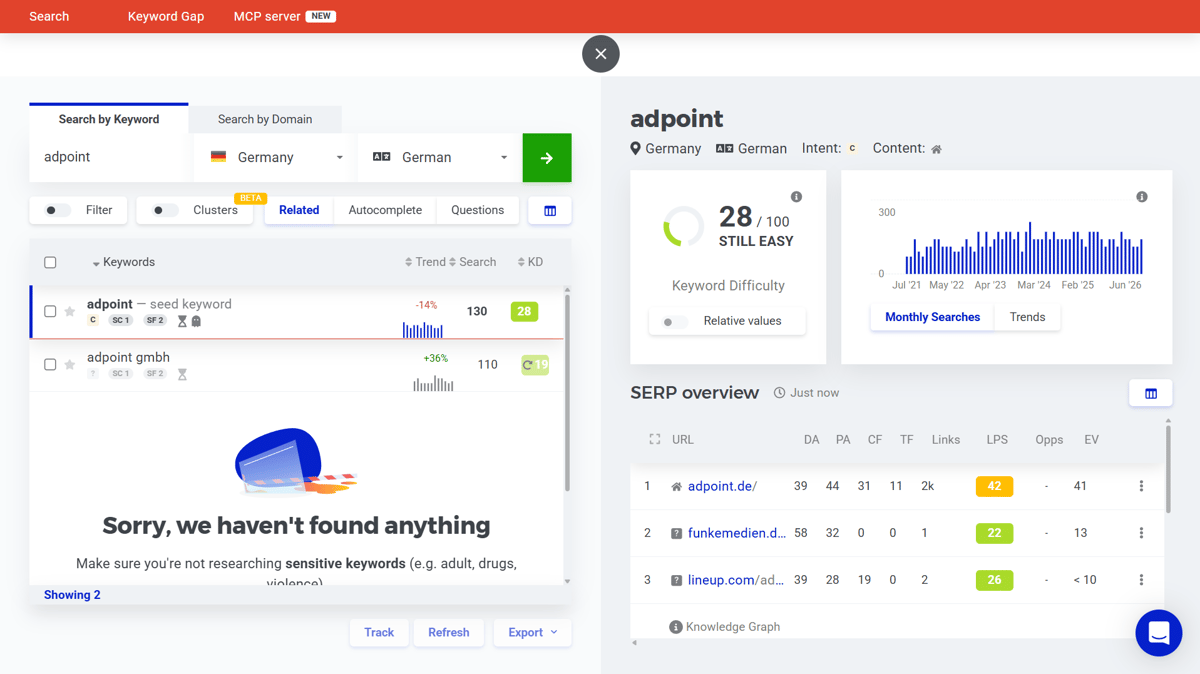The height and width of the screenshot is (674, 1200).
Task: Click the question intent badge under adpoint gmbh
Action: point(93,374)
